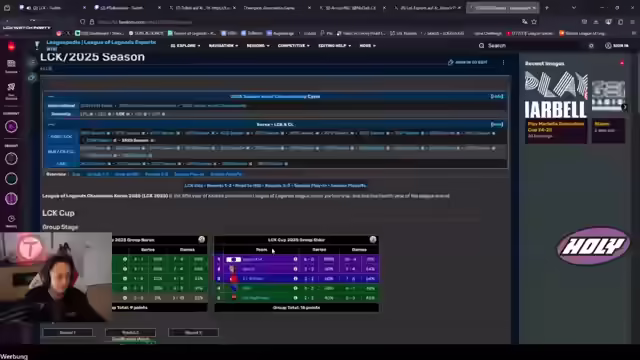
Task: Click the bold 2025 Season navbox entry
Action: point(135,140)
